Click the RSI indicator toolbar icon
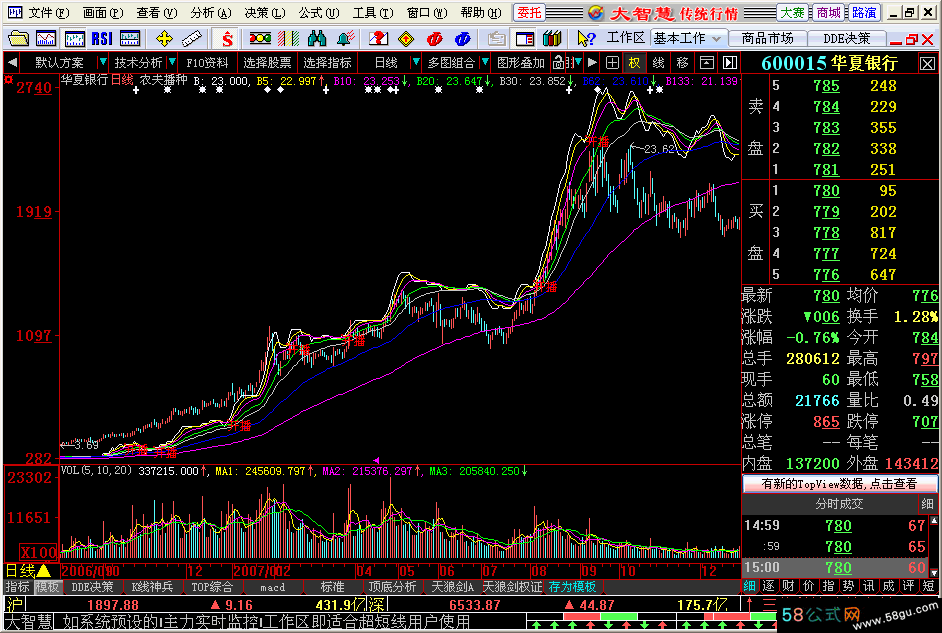Image resolution: width=942 pixels, height=633 pixels. point(102,39)
